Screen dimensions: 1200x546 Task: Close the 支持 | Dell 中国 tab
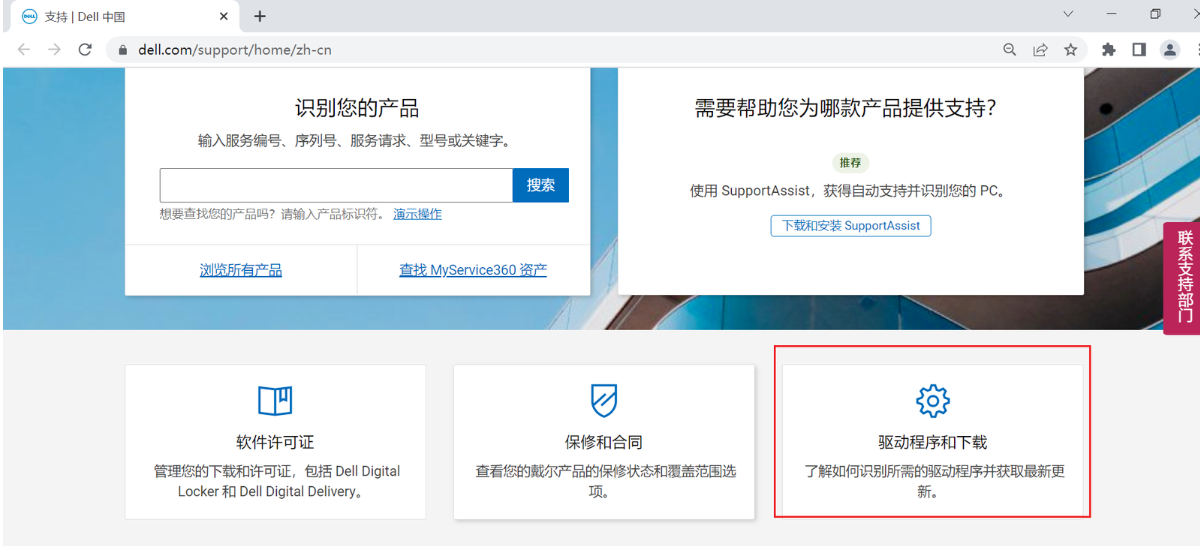point(224,16)
